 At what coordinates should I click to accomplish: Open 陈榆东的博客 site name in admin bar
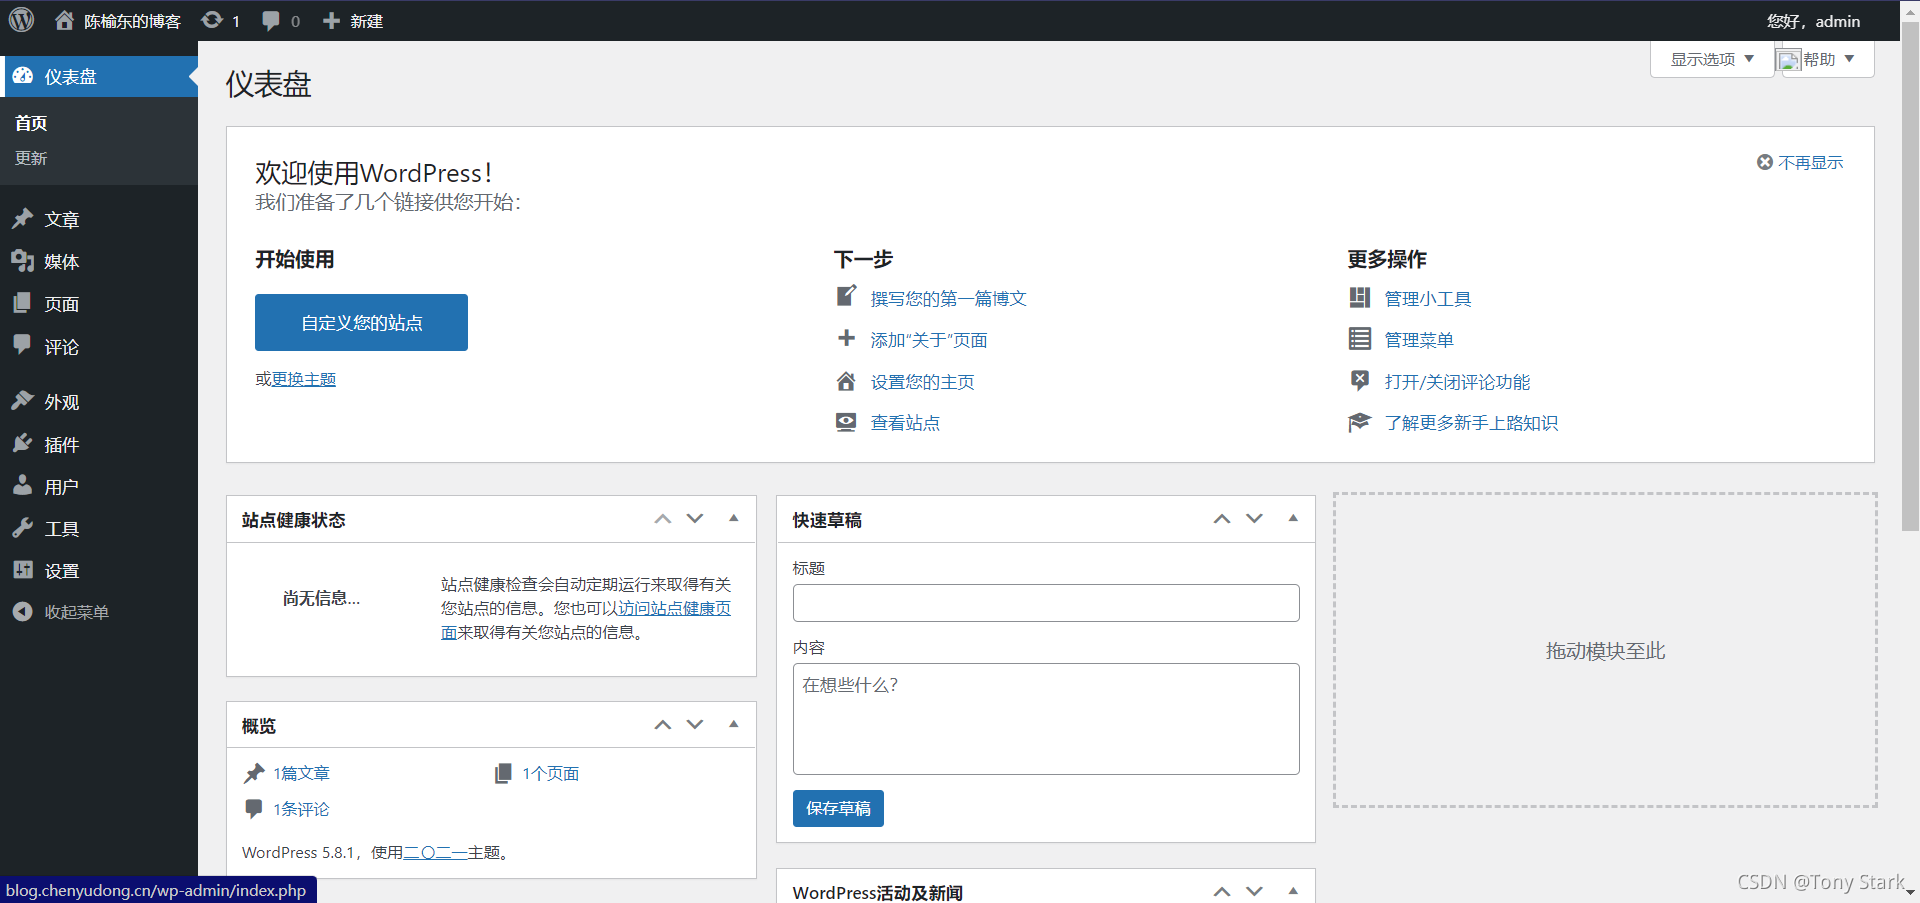click(x=132, y=21)
